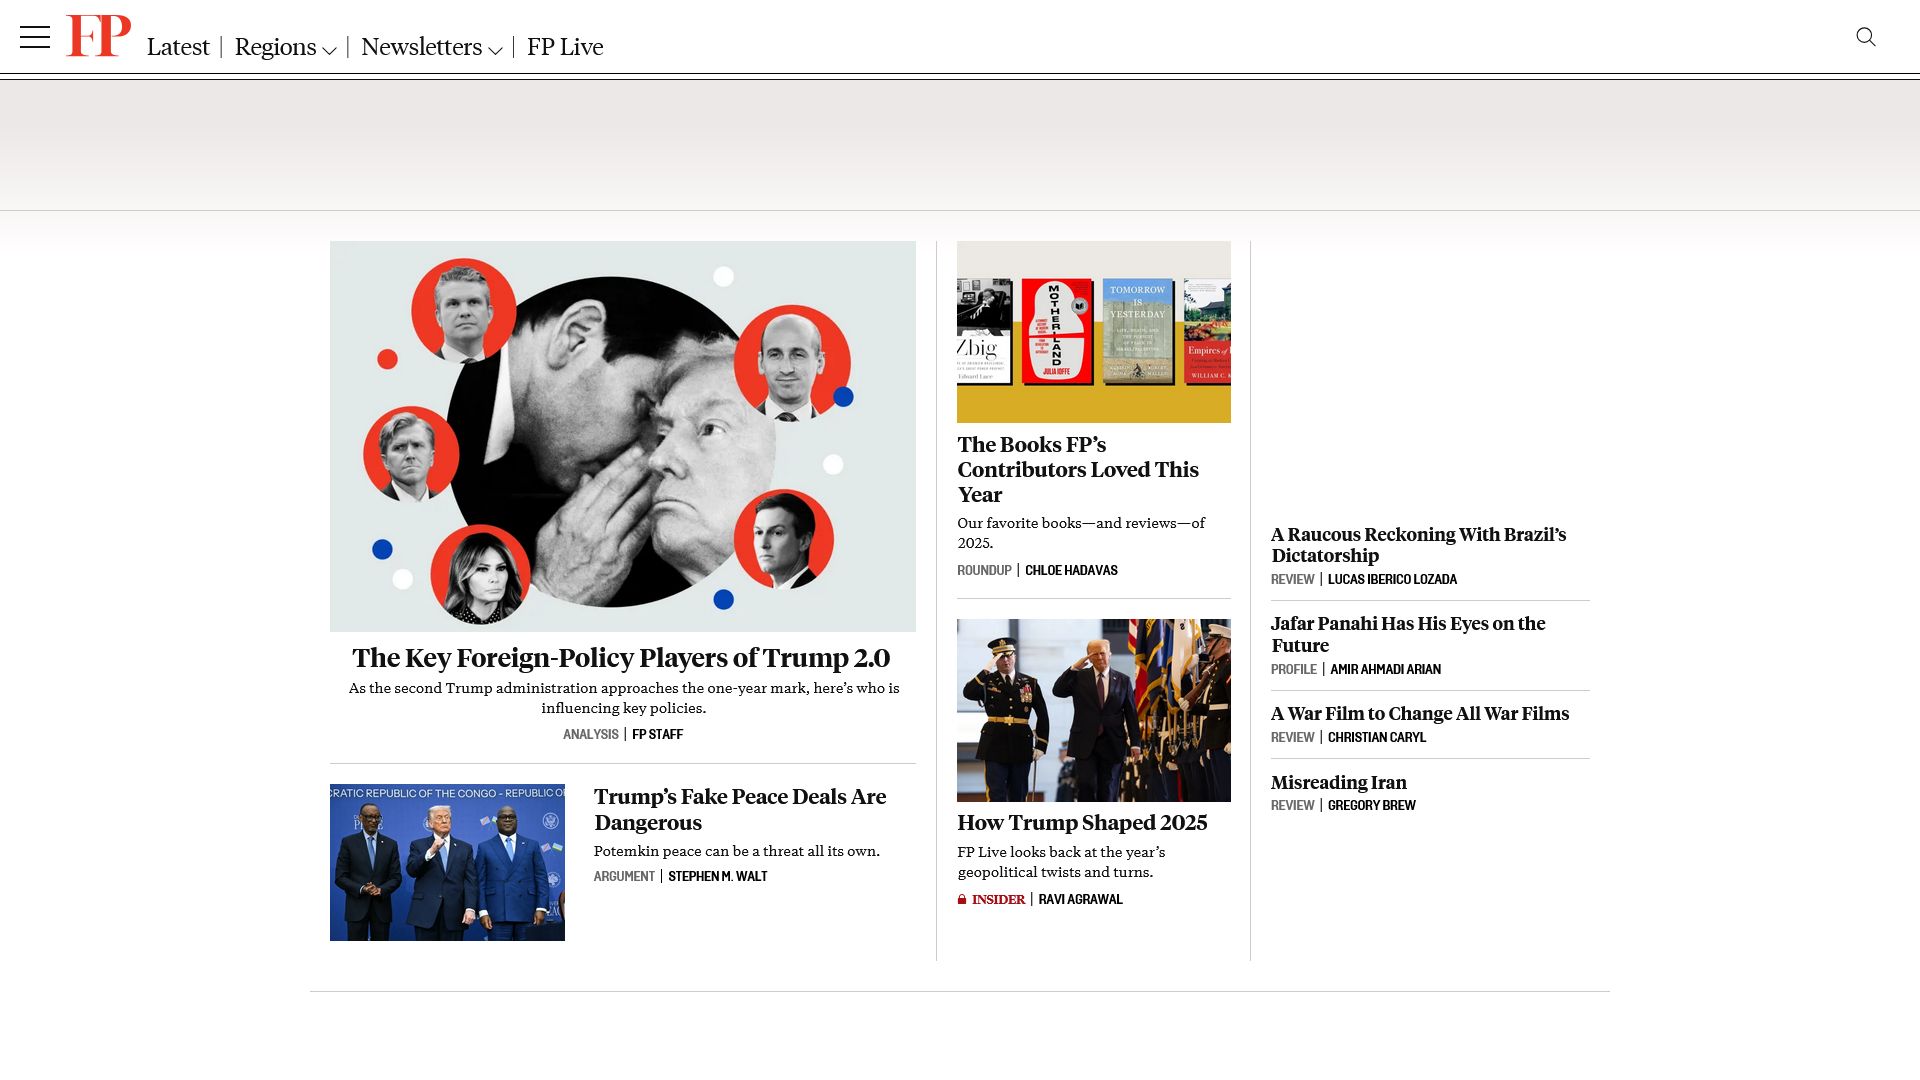Click "FP Live looks back" summary text

[x=1061, y=862]
